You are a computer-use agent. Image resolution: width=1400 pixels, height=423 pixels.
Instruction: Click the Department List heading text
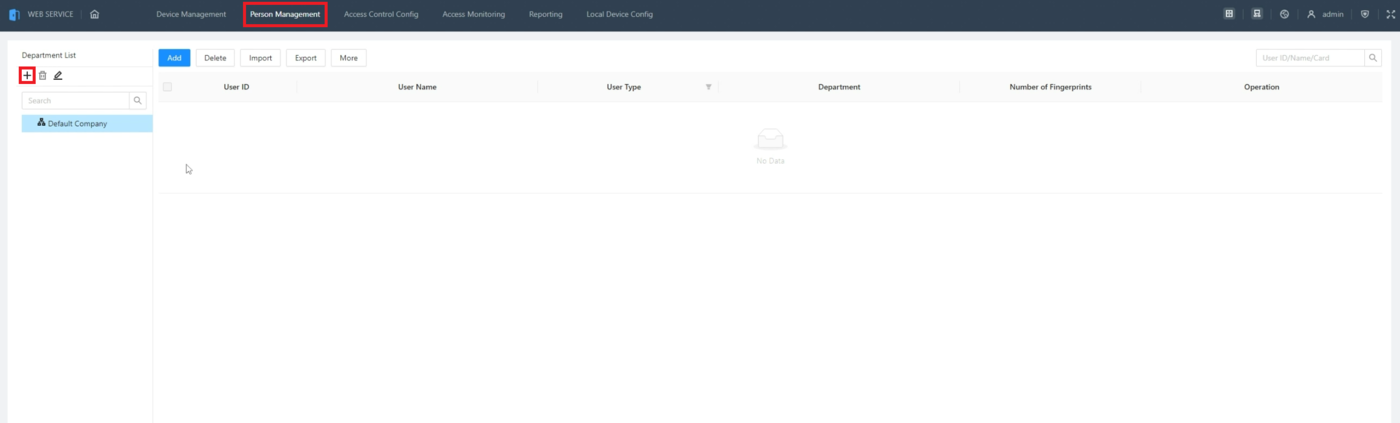click(x=49, y=55)
